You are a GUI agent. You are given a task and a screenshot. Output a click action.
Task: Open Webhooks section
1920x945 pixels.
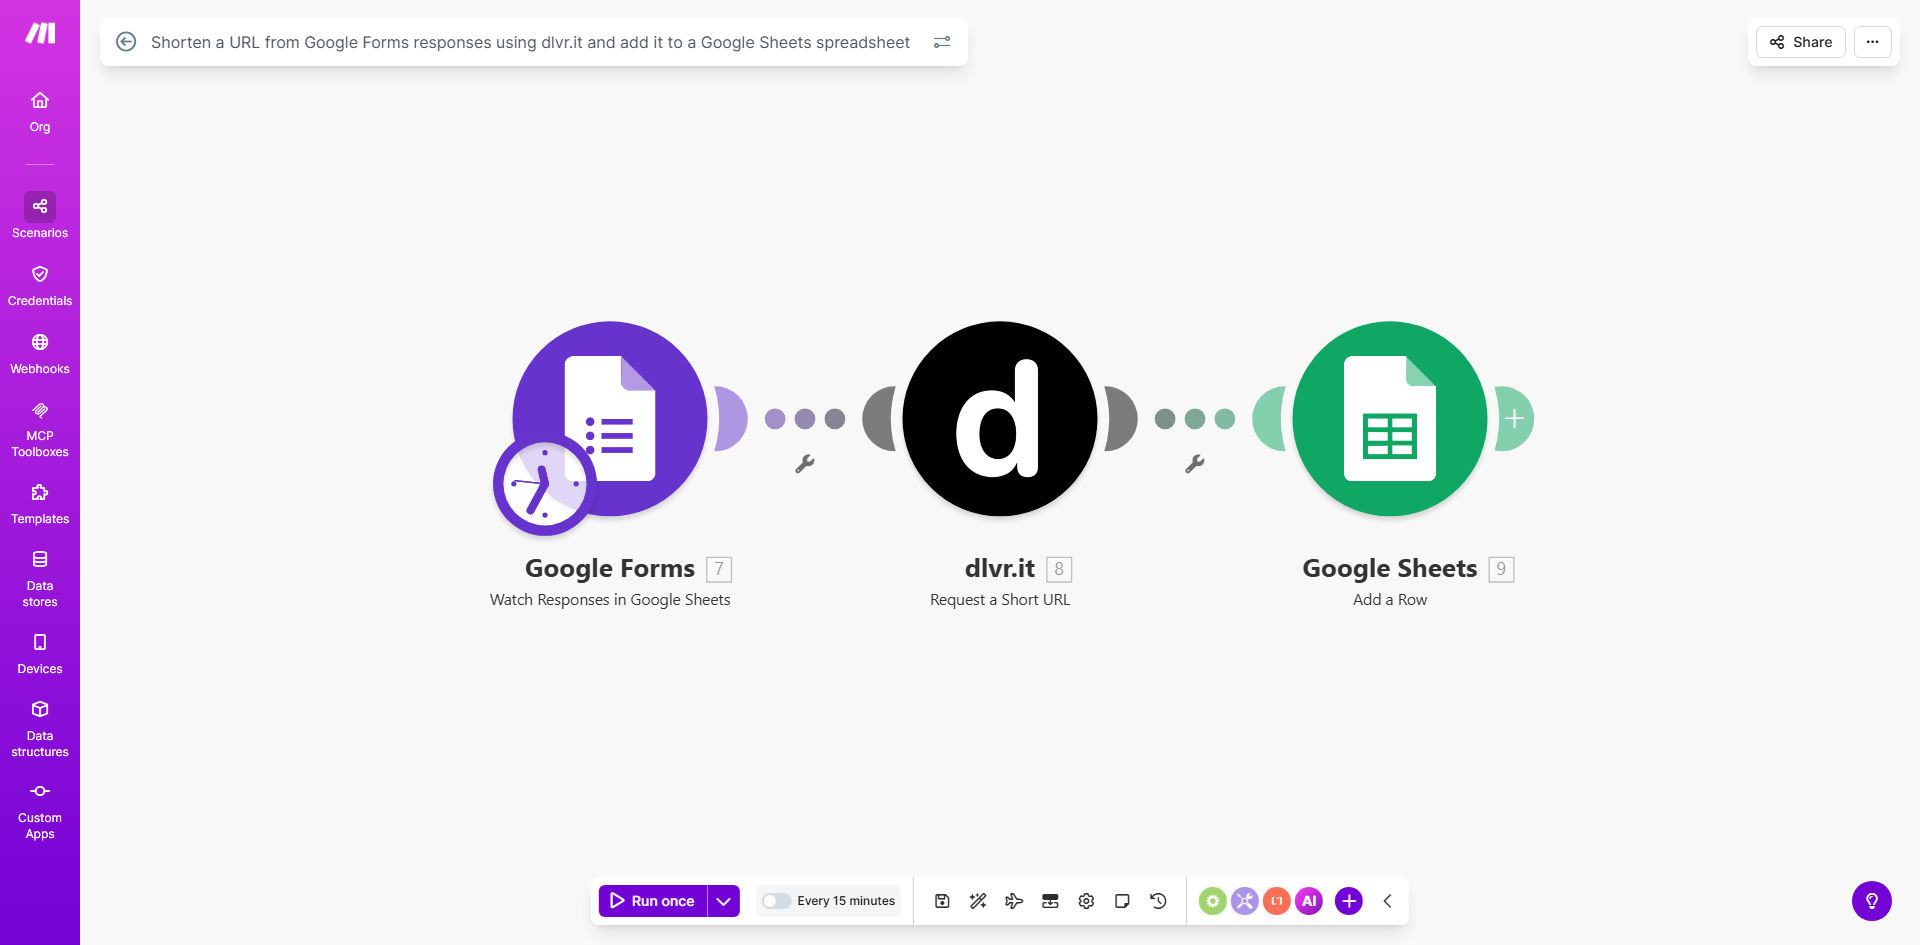(40, 354)
